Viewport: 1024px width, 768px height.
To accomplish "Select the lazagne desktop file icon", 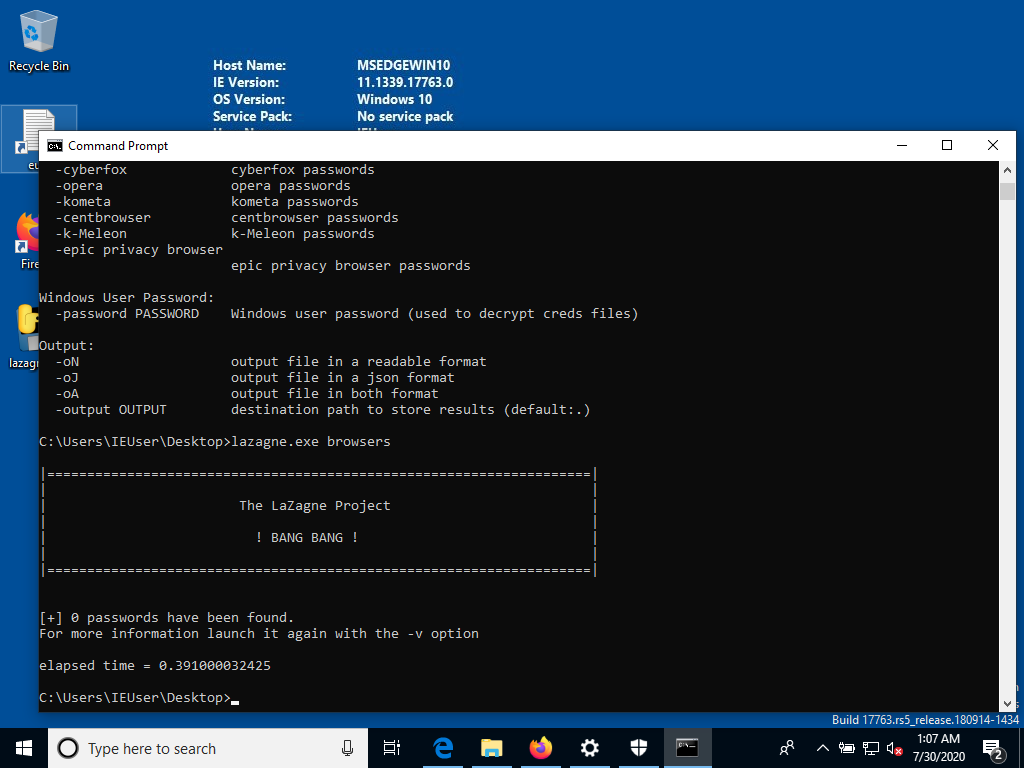I will coord(25,337).
